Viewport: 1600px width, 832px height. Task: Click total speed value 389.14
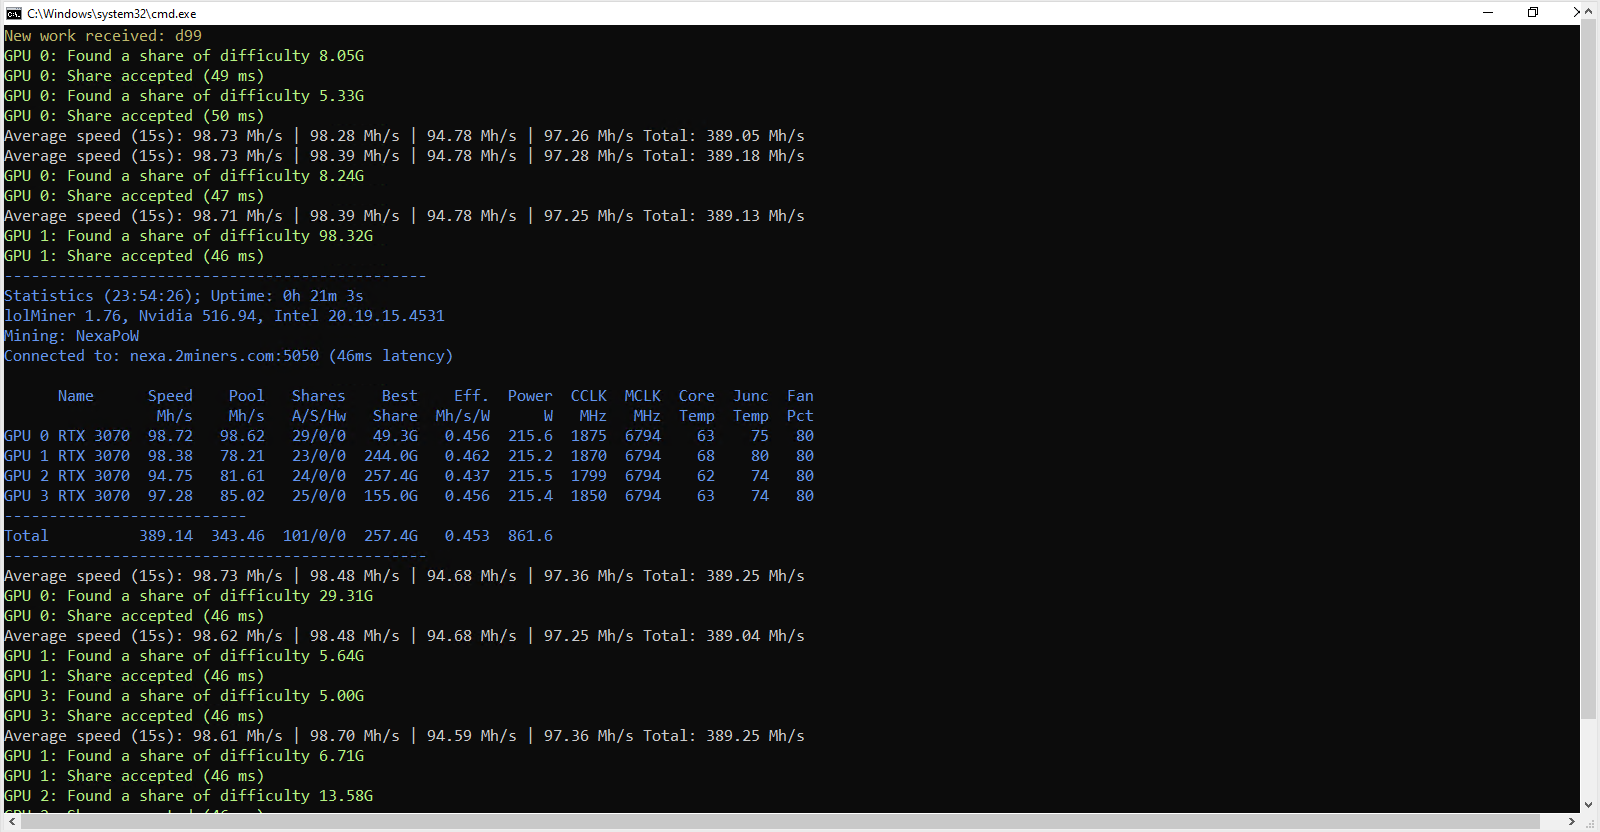(166, 536)
